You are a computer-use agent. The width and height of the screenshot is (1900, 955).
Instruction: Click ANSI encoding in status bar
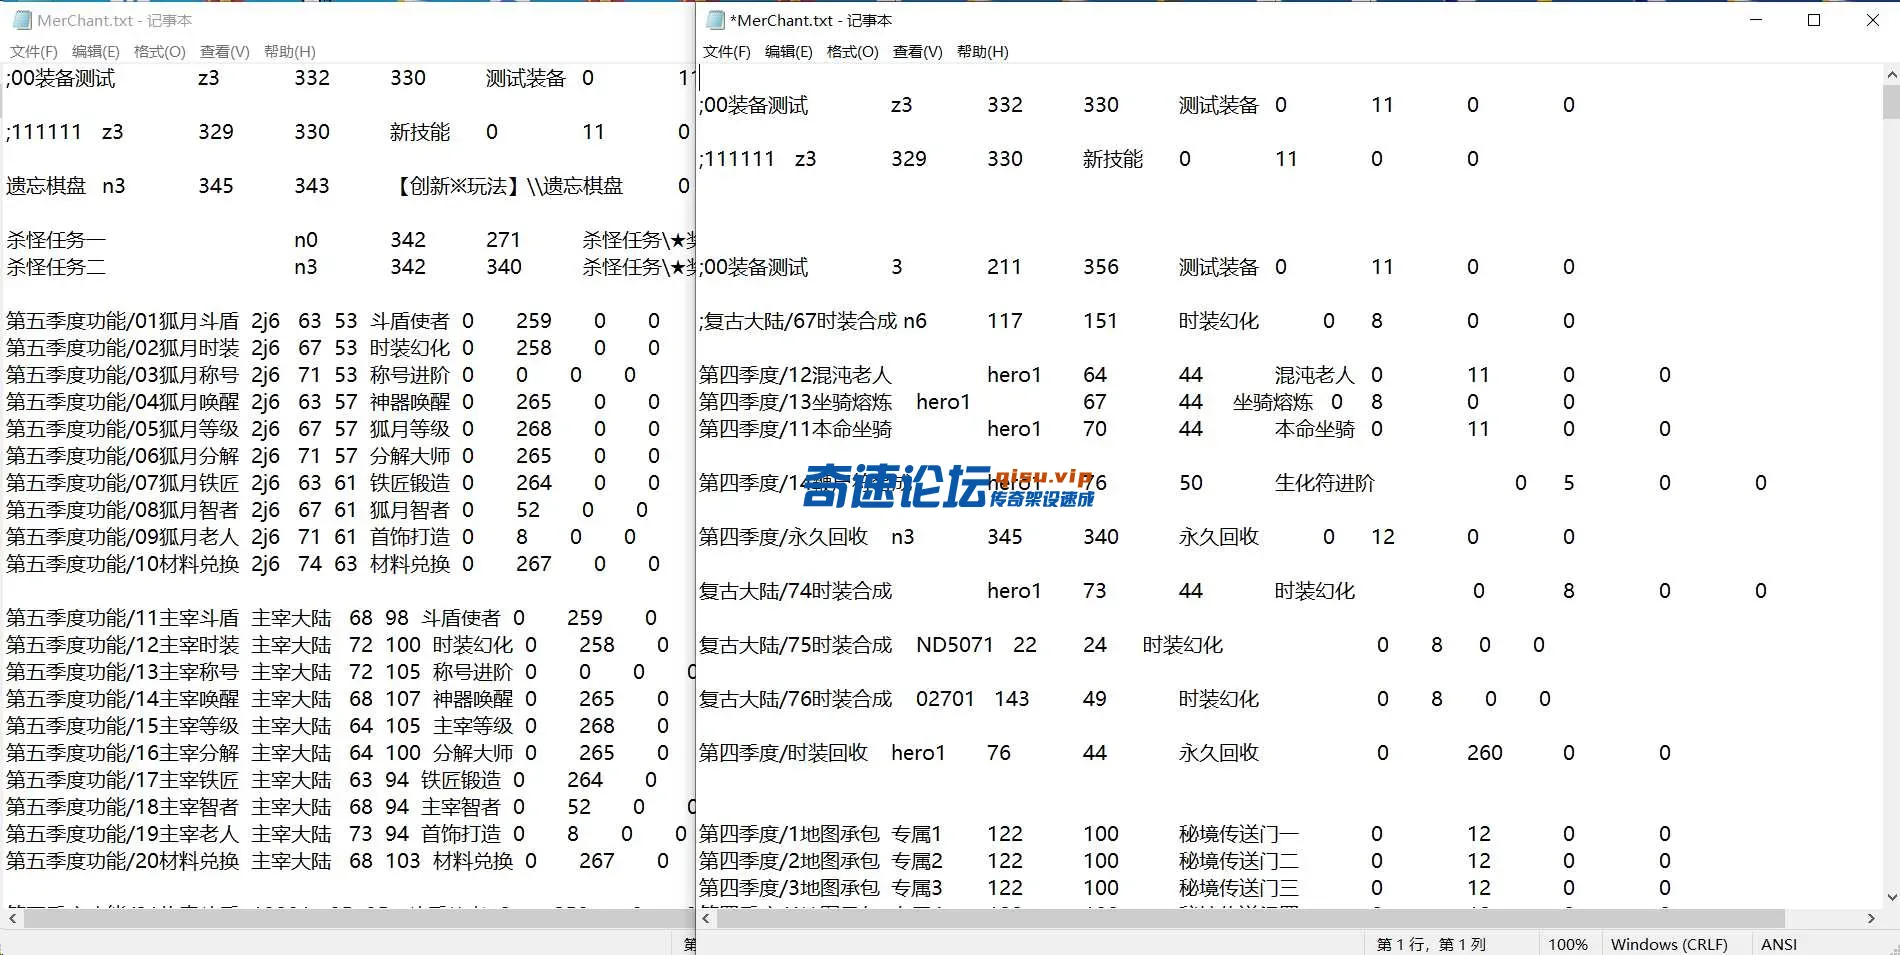tap(1779, 944)
